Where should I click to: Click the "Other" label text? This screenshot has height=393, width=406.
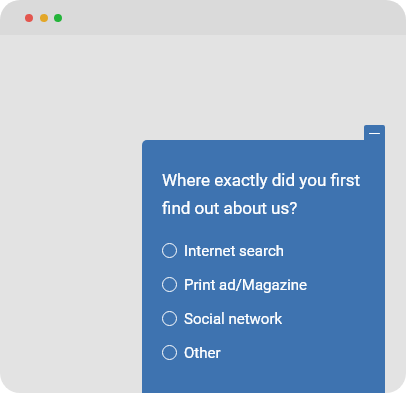[202, 353]
